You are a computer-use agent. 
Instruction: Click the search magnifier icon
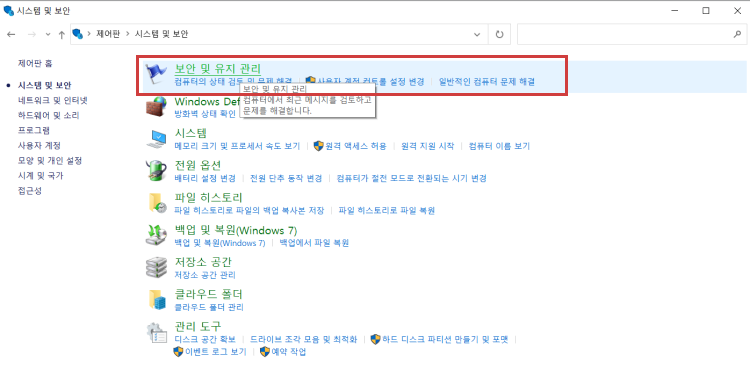point(737,34)
